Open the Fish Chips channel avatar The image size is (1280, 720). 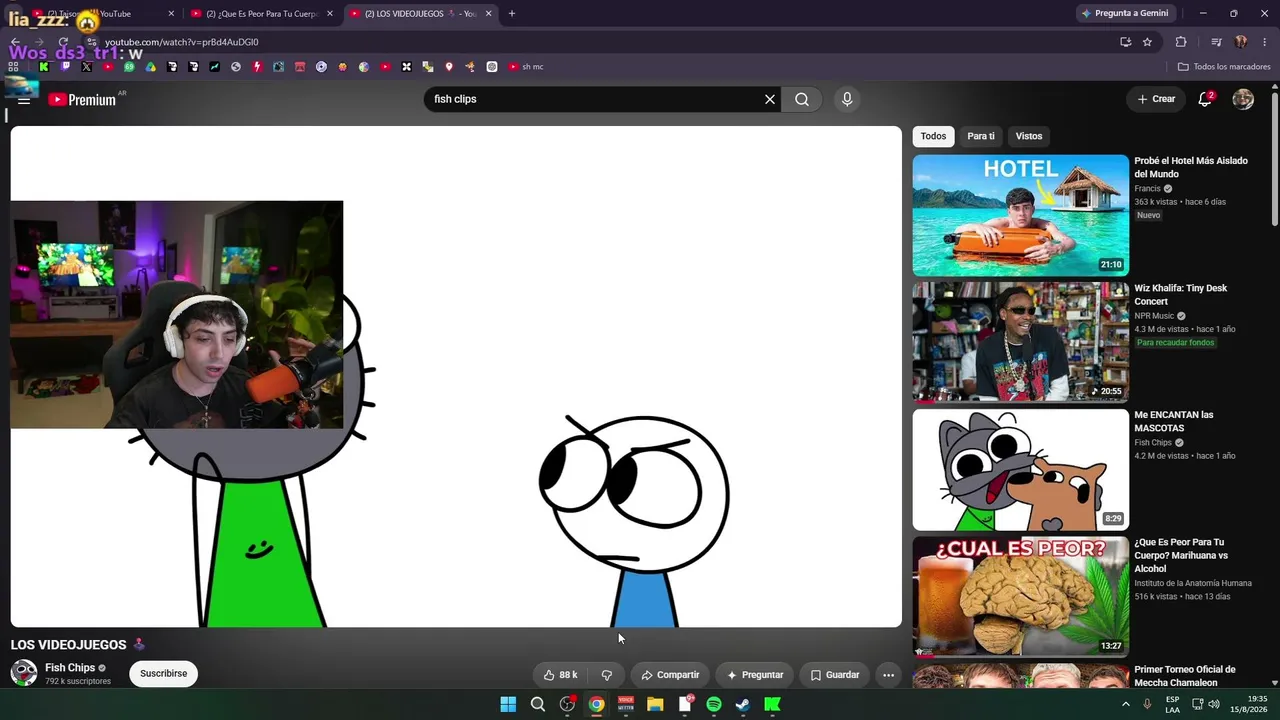click(x=24, y=673)
